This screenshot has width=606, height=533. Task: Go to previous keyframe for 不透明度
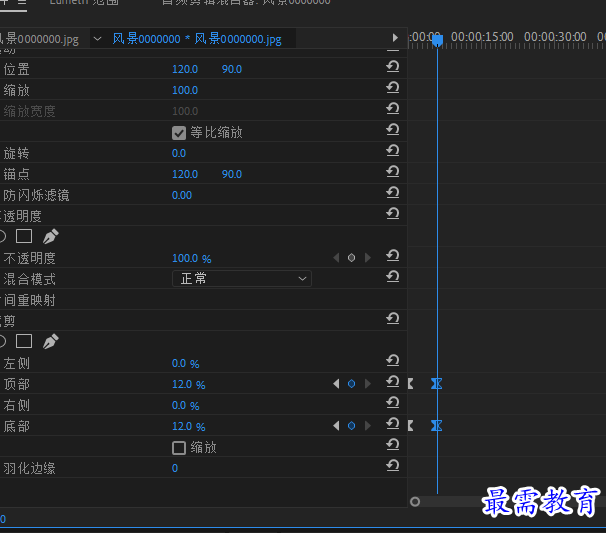click(x=336, y=257)
